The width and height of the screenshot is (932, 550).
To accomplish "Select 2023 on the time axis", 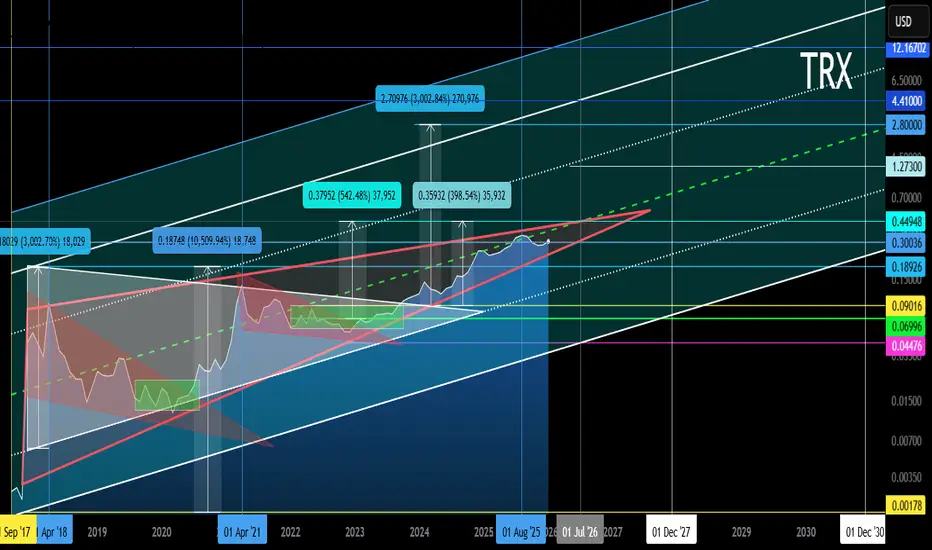I will pyautogui.click(x=354, y=532).
